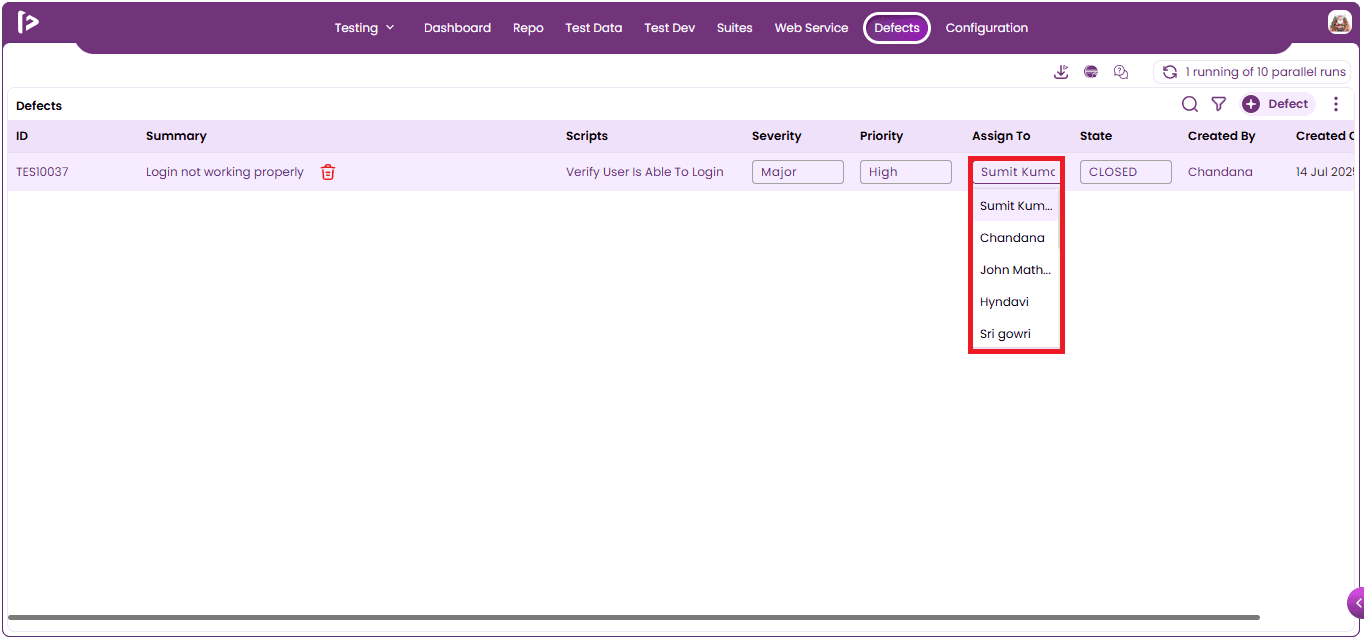The image size is (1364, 639).
Task: Click the refresh icon beside parallel runs
Action: [x=1169, y=72]
